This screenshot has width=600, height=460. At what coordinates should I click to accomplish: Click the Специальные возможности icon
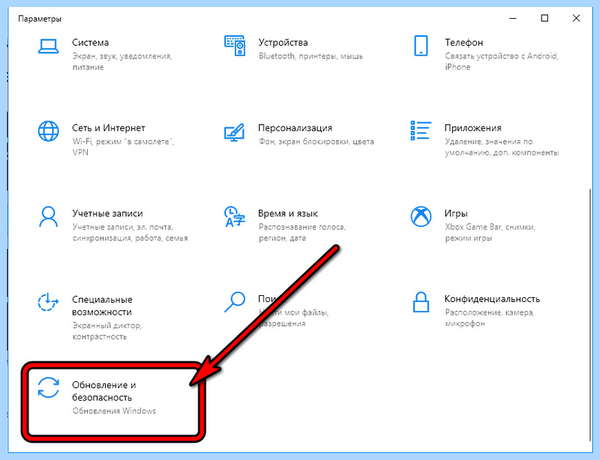click(48, 302)
